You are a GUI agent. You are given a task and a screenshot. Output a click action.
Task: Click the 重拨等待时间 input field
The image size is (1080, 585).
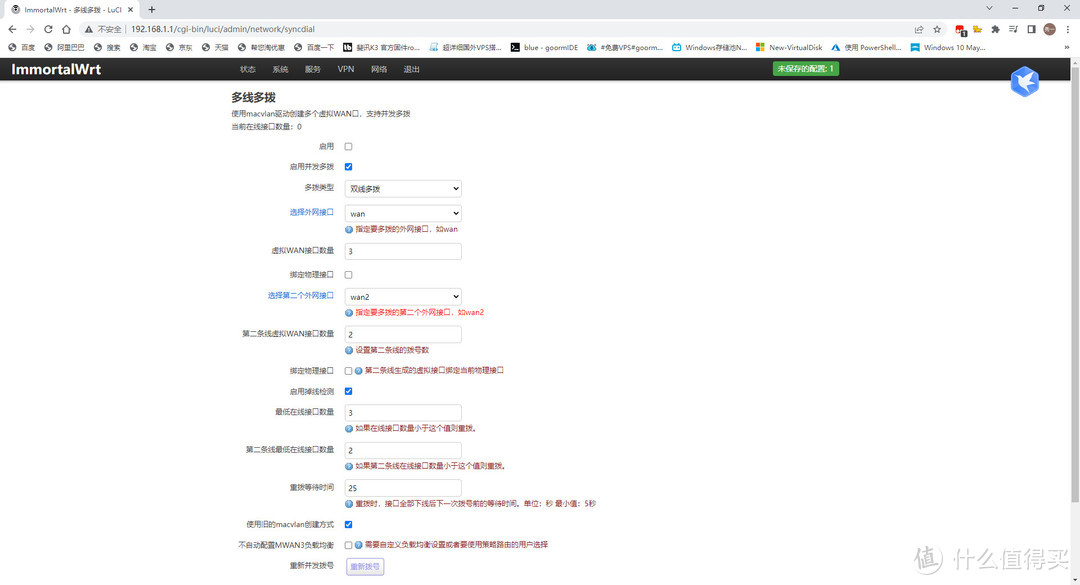coord(403,488)
